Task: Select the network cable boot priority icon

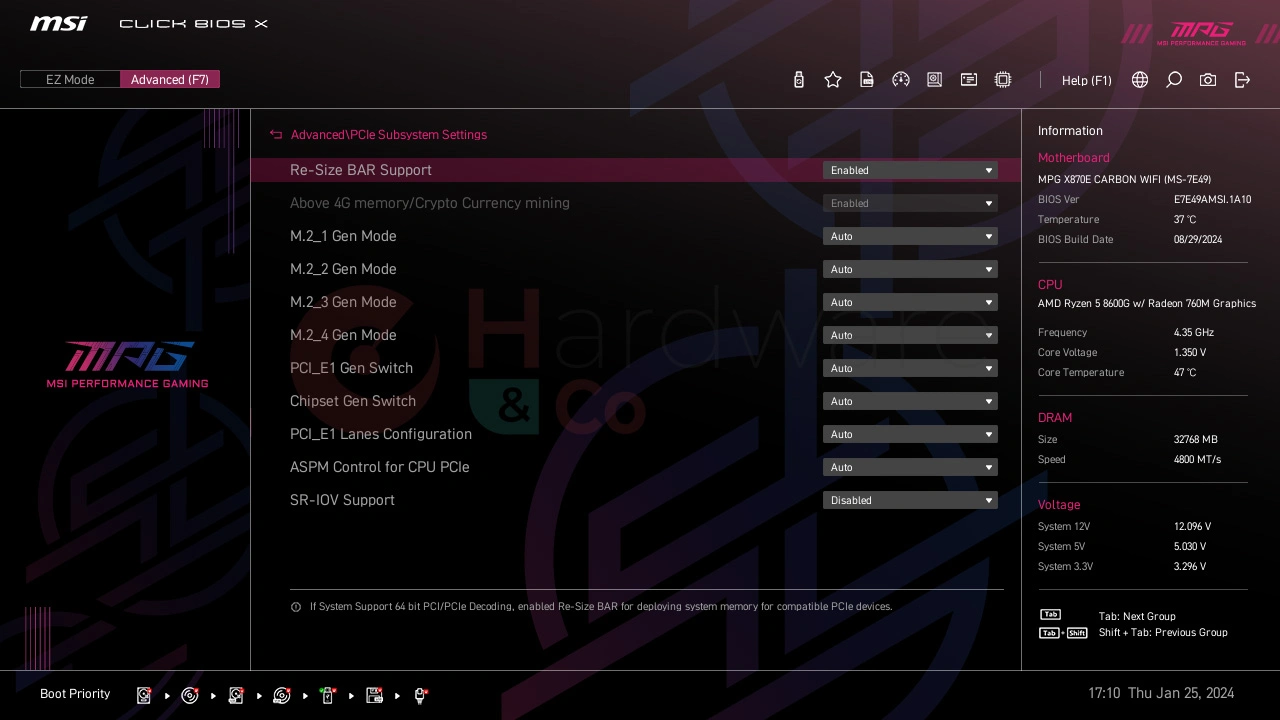Action: pyautogui.click(x=421, y=695)
